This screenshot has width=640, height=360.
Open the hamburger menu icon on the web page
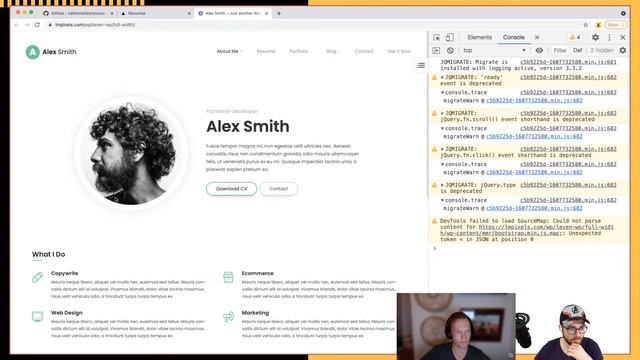tap(421, 65)
